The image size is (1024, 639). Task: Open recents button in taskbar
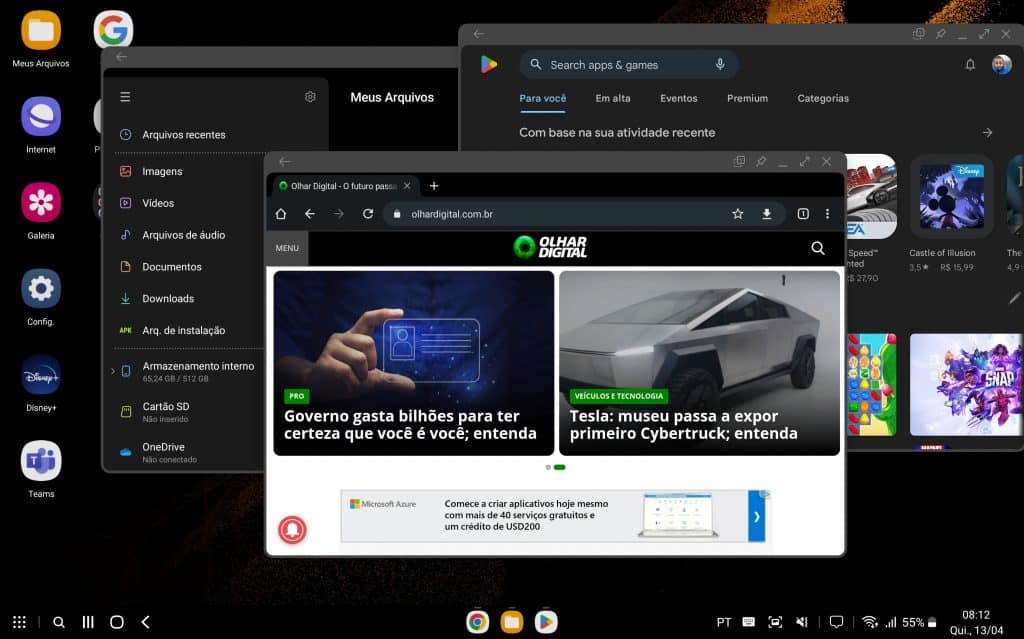tap(88, 622)
